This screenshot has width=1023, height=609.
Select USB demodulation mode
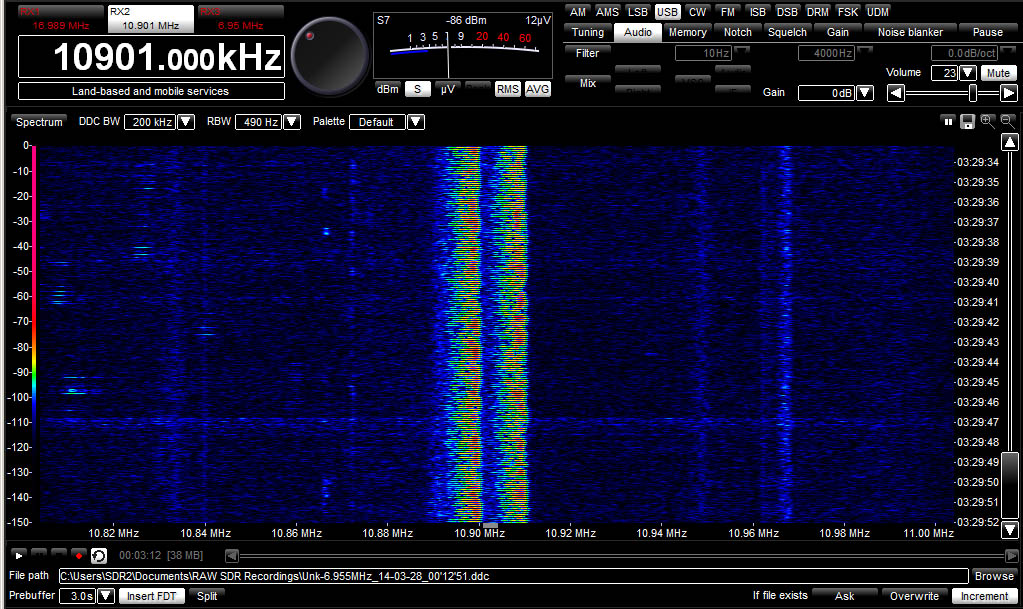(667, 12)
